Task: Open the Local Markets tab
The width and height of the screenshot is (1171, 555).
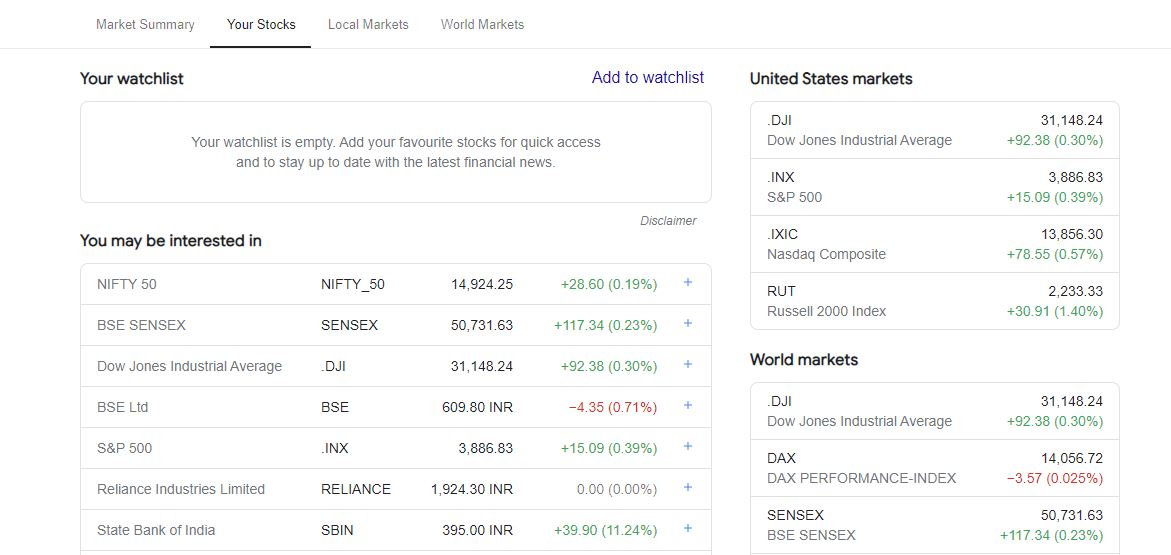Action: pyautogui.click(x=368, y=25)
